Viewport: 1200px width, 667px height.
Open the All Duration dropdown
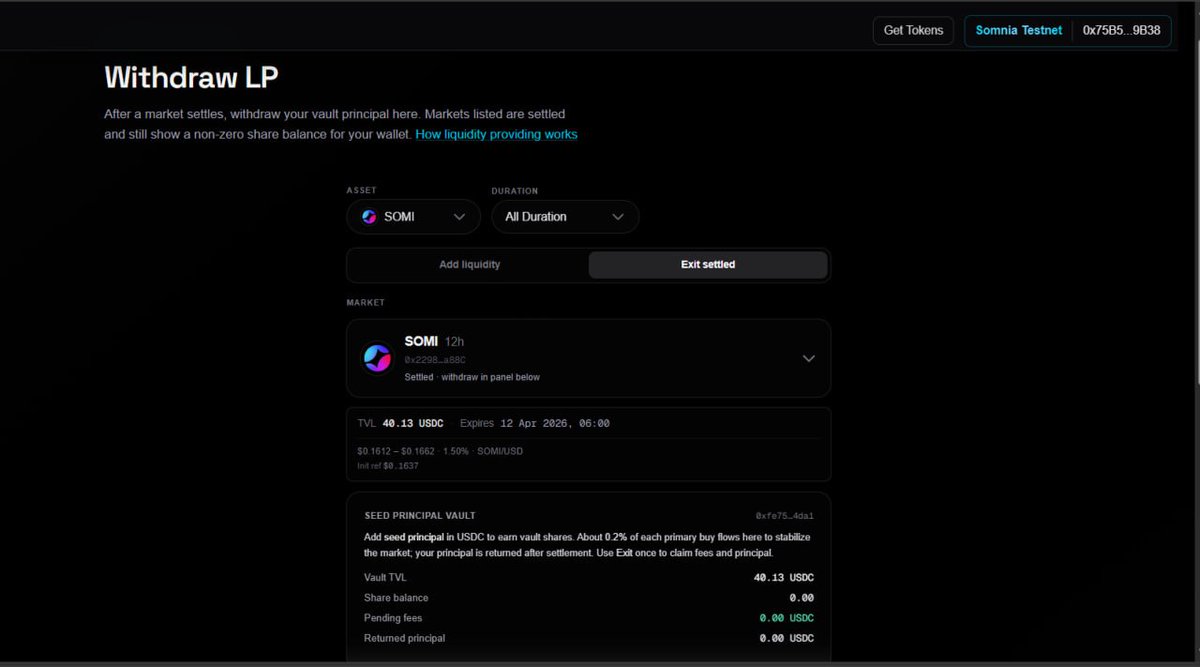point(565,217)
